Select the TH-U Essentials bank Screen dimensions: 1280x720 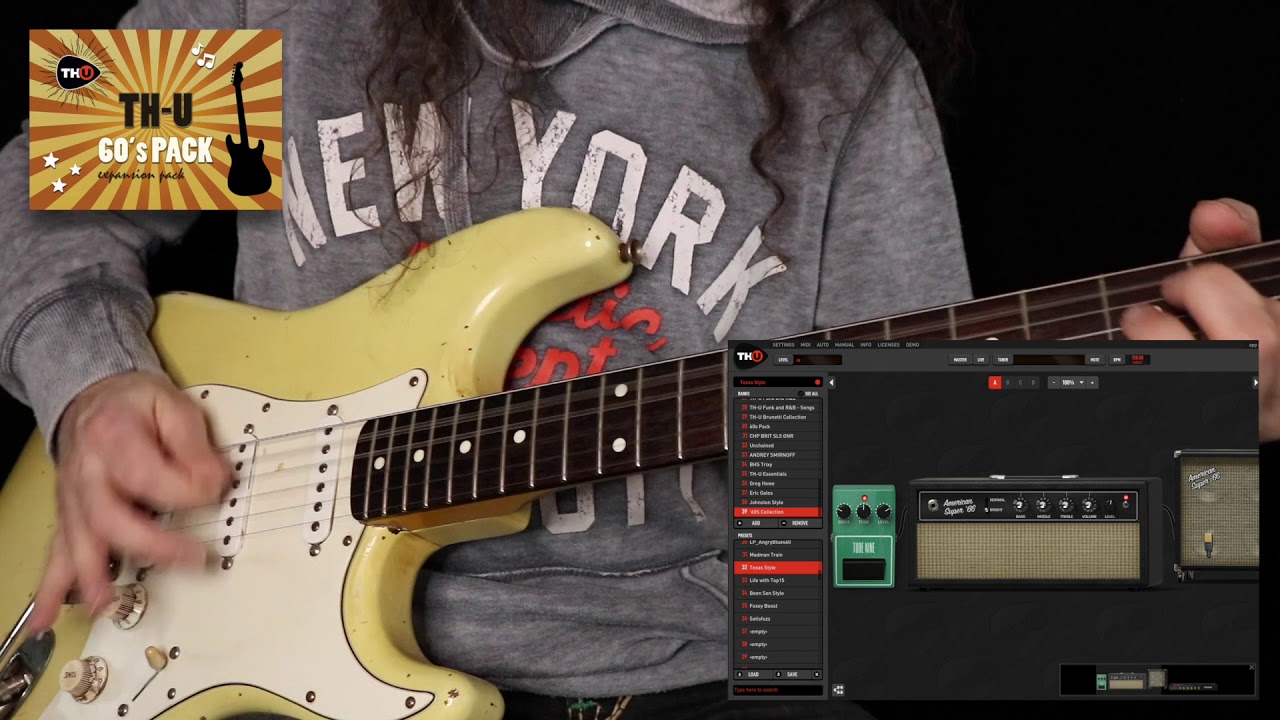[x=778, y=474]
